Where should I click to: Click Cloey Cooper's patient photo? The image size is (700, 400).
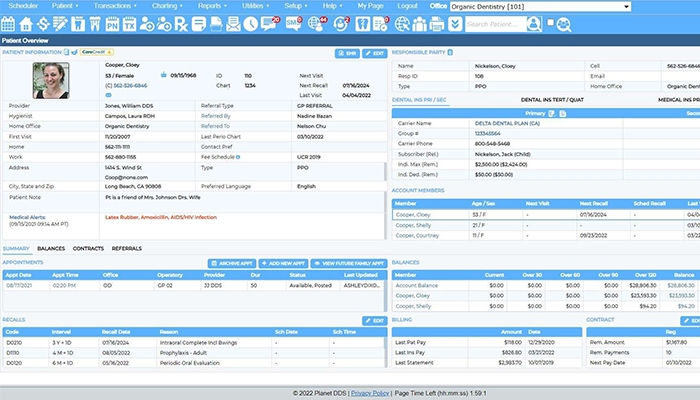[x=51, y=80]
